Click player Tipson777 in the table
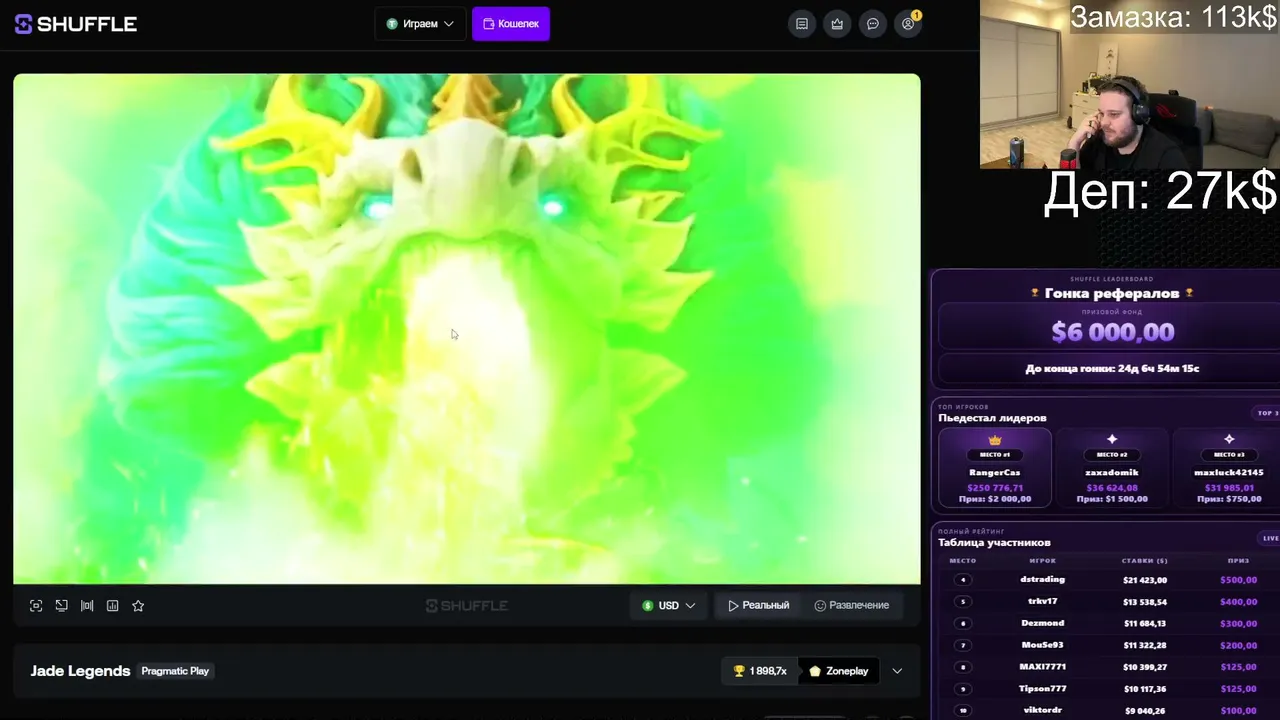The image size is (1280, 720). pos(1042,689)
